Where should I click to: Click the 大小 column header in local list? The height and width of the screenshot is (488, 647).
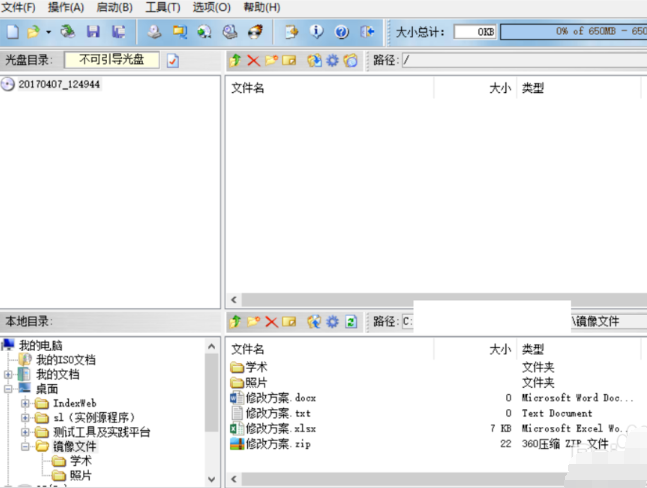(x=499, y=349)
